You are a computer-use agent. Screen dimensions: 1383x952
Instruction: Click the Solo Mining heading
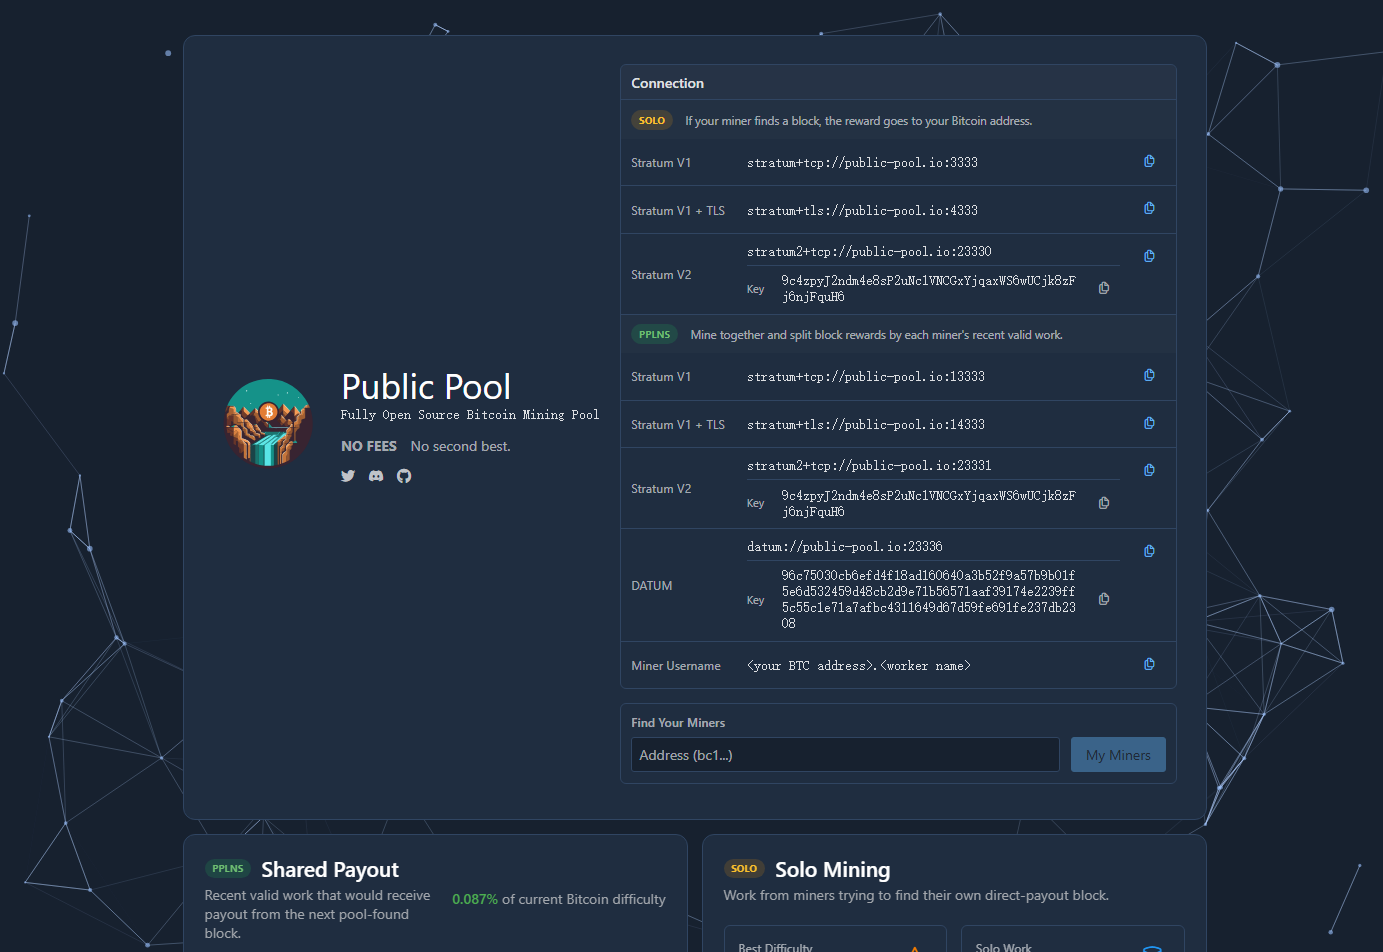point(832,869)
